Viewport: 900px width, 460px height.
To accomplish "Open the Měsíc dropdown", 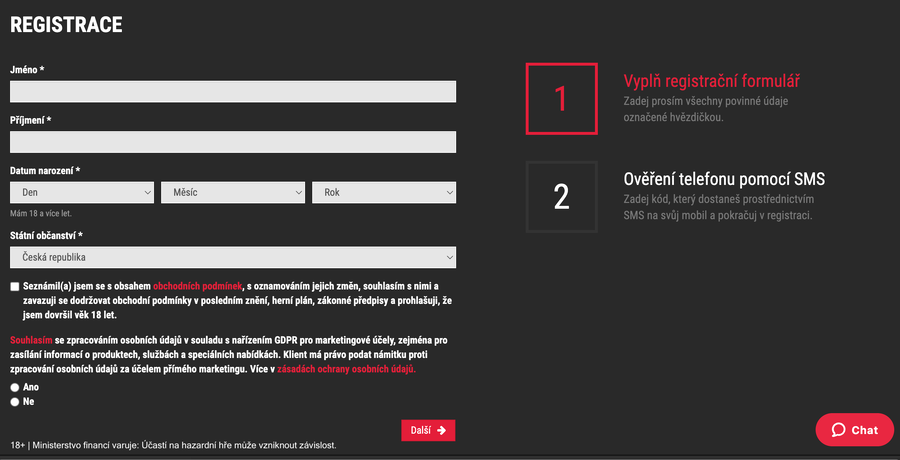I will click(x=233, y=192).
